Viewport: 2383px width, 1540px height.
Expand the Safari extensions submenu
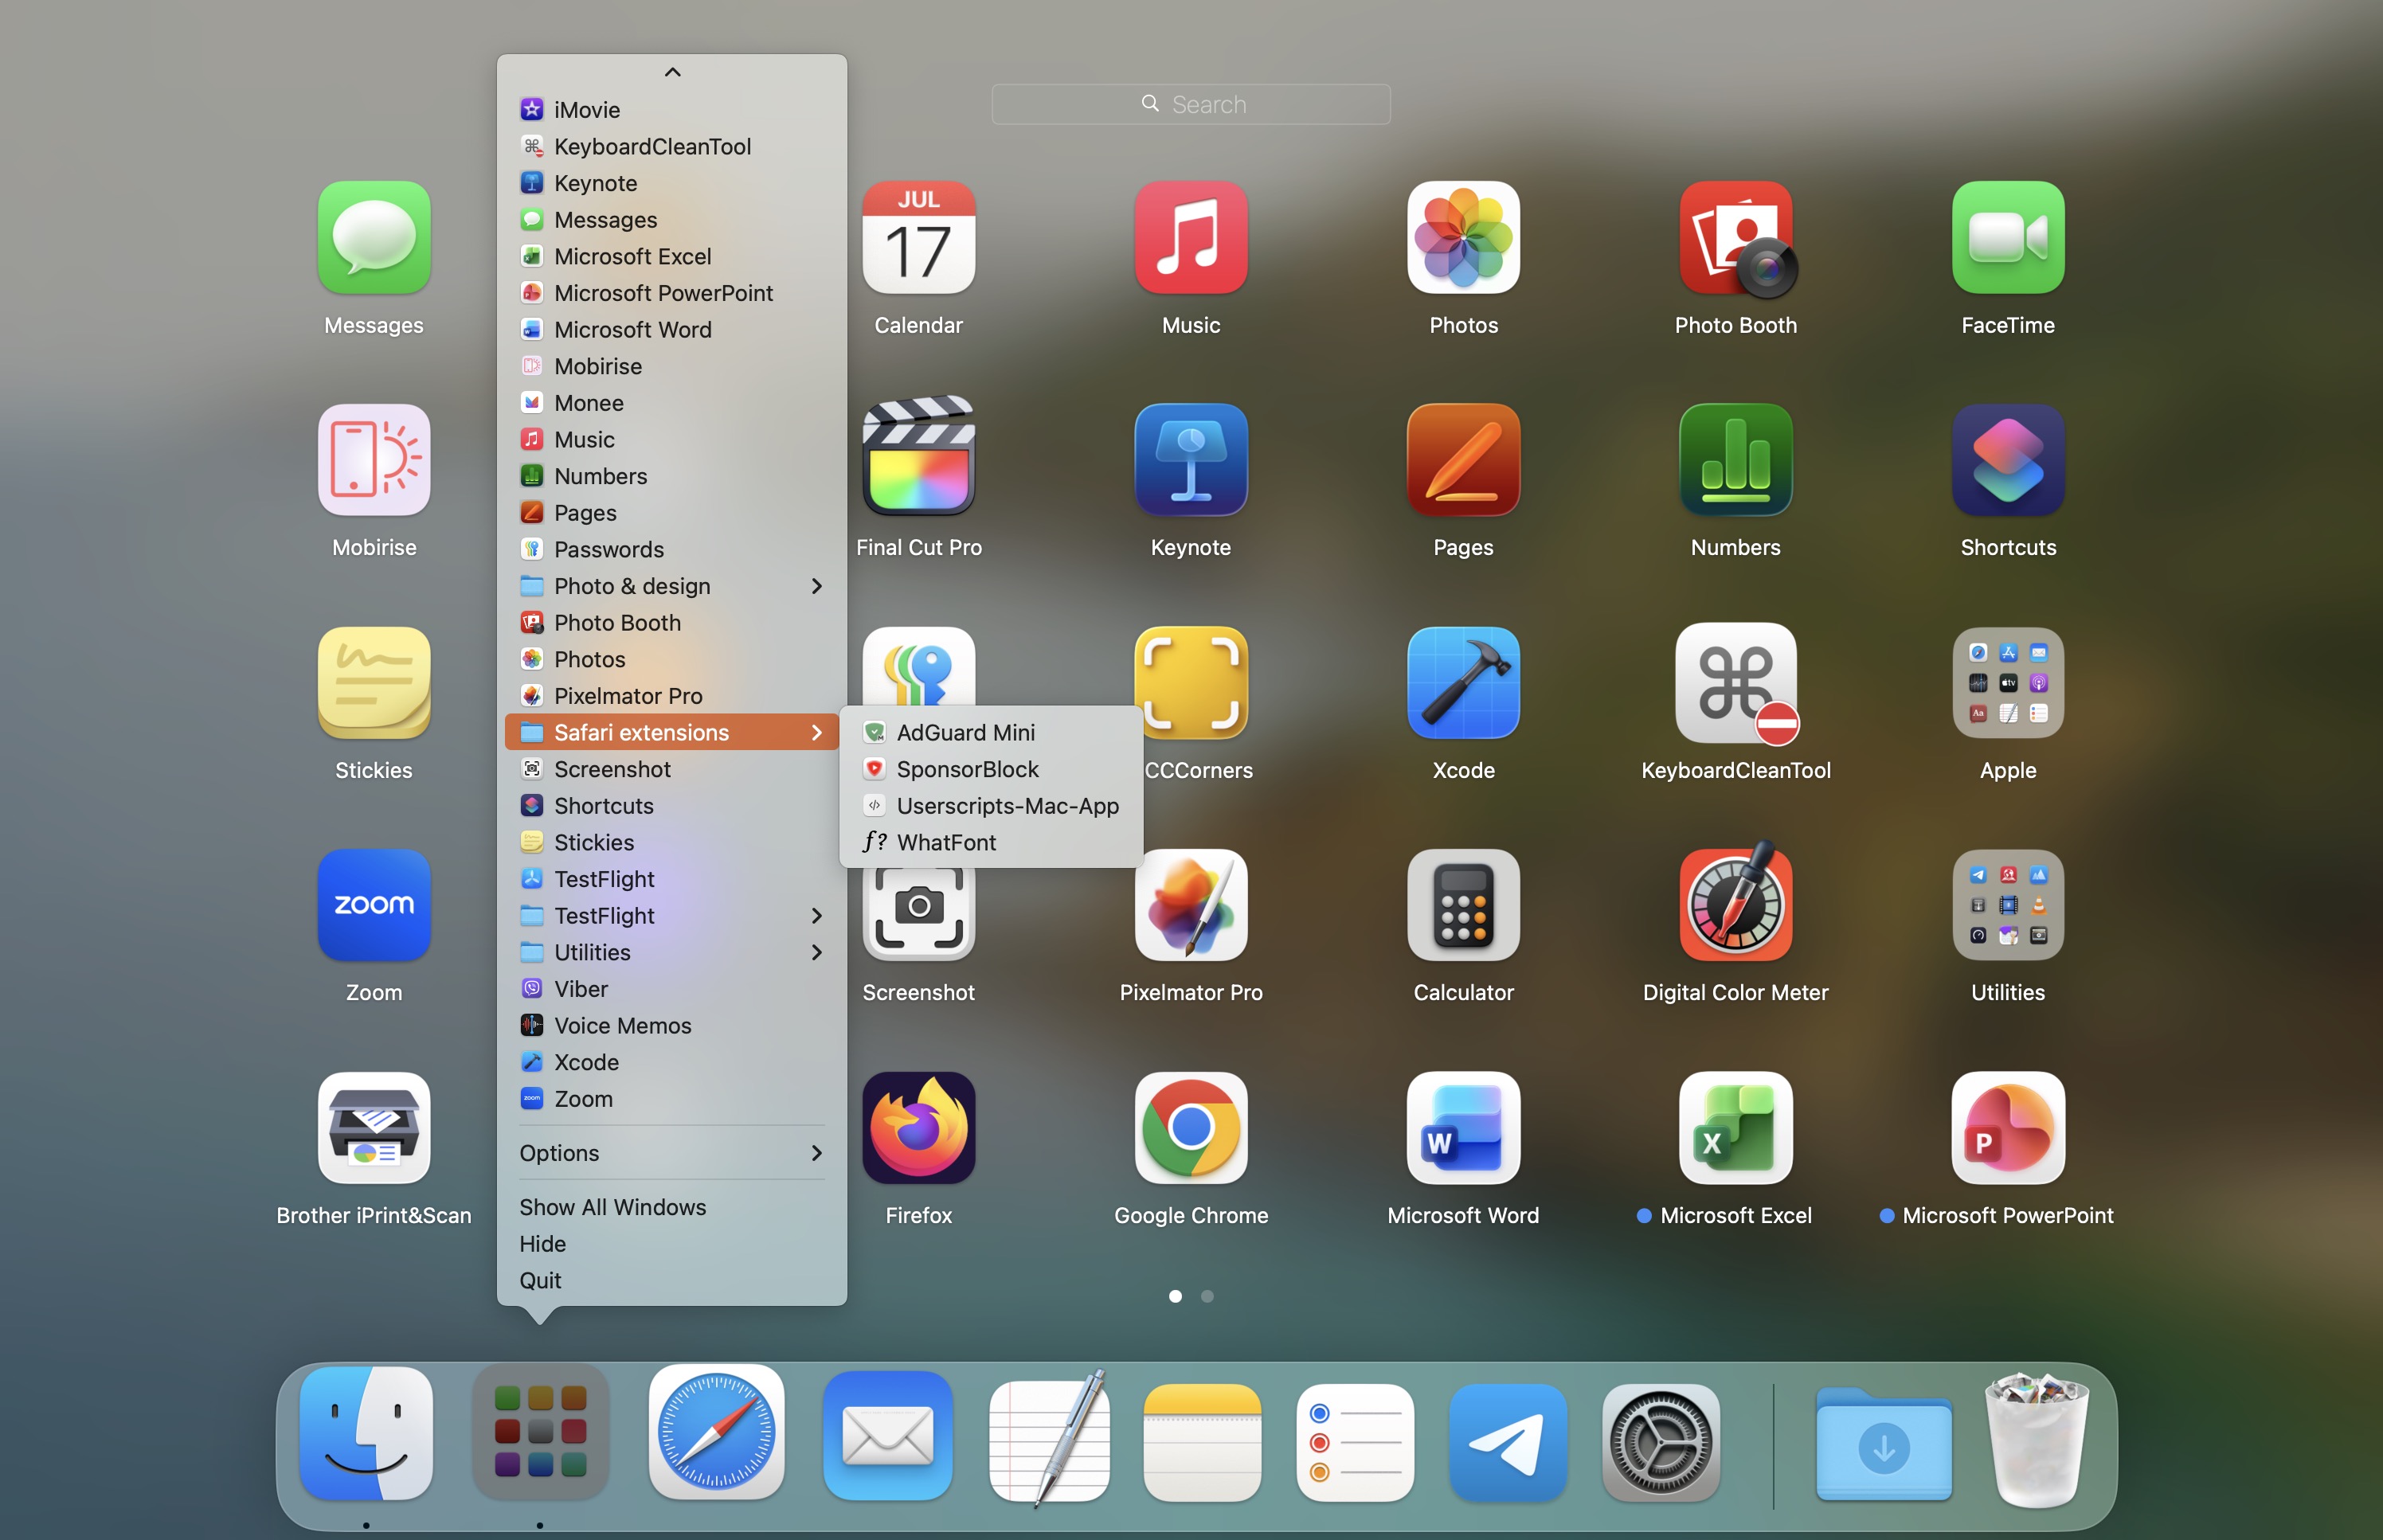(672, 732)
